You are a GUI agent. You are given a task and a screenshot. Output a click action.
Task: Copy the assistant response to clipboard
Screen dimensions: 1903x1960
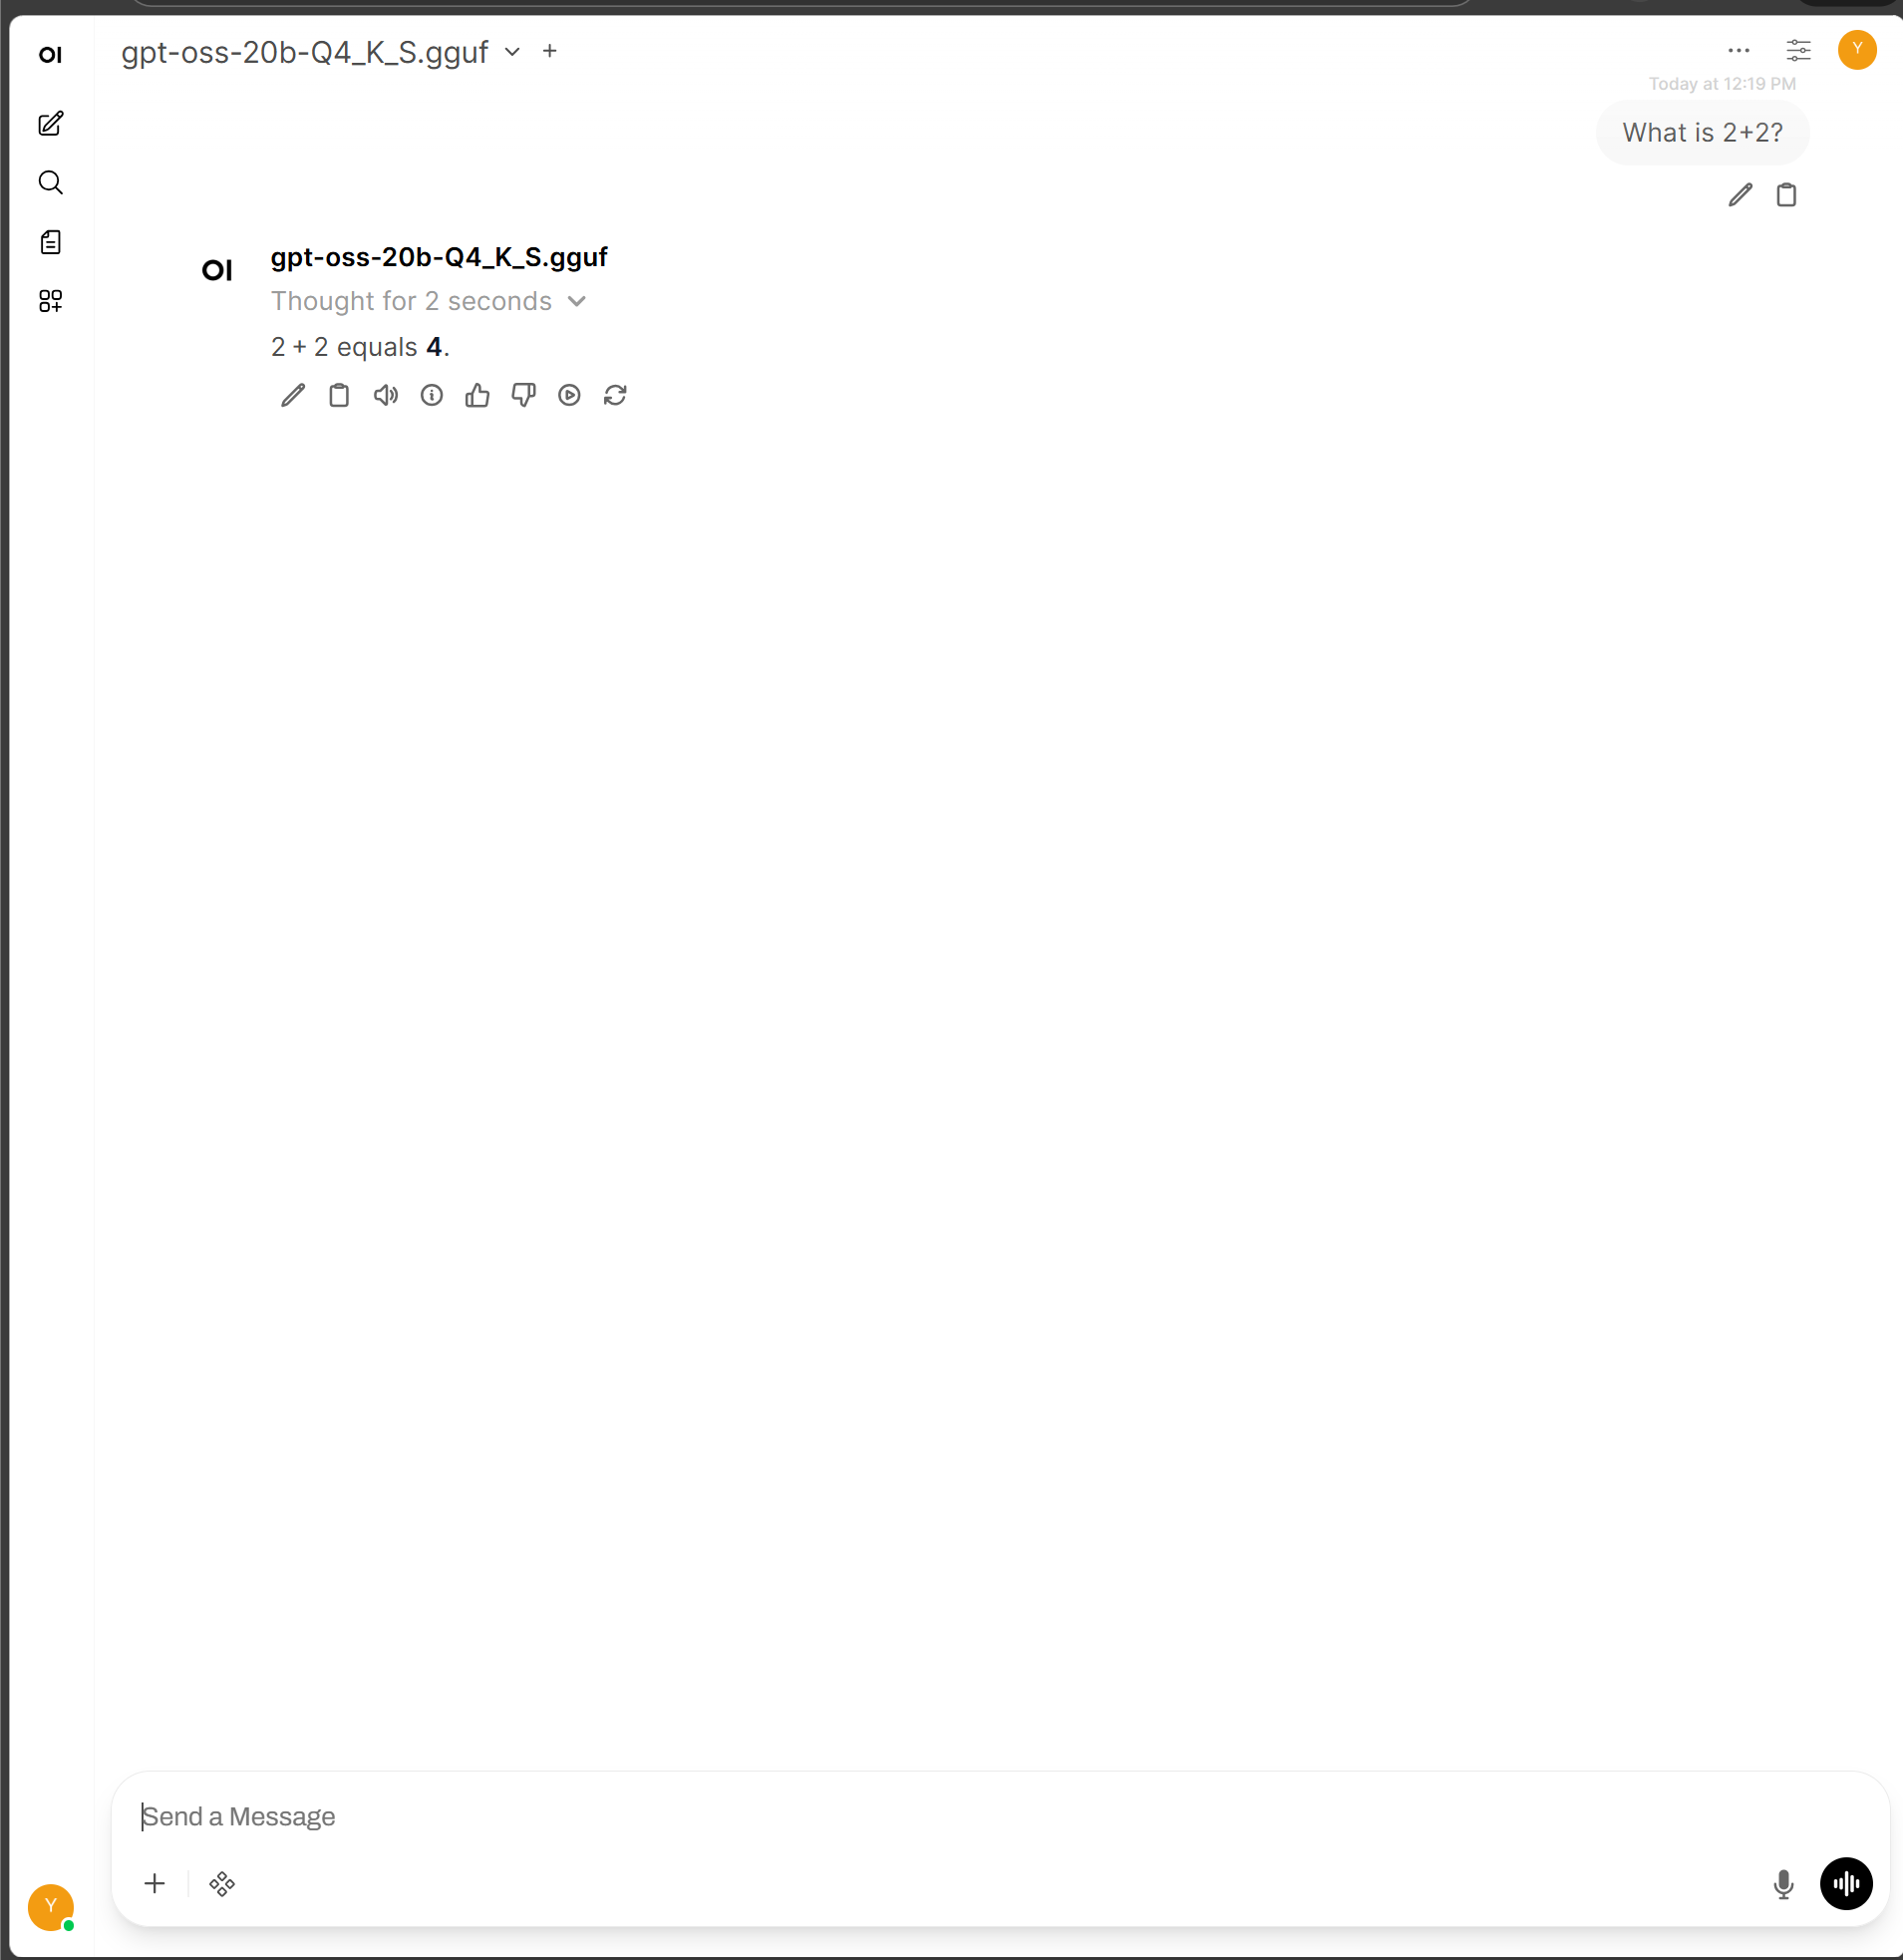[x=339, y=396]
